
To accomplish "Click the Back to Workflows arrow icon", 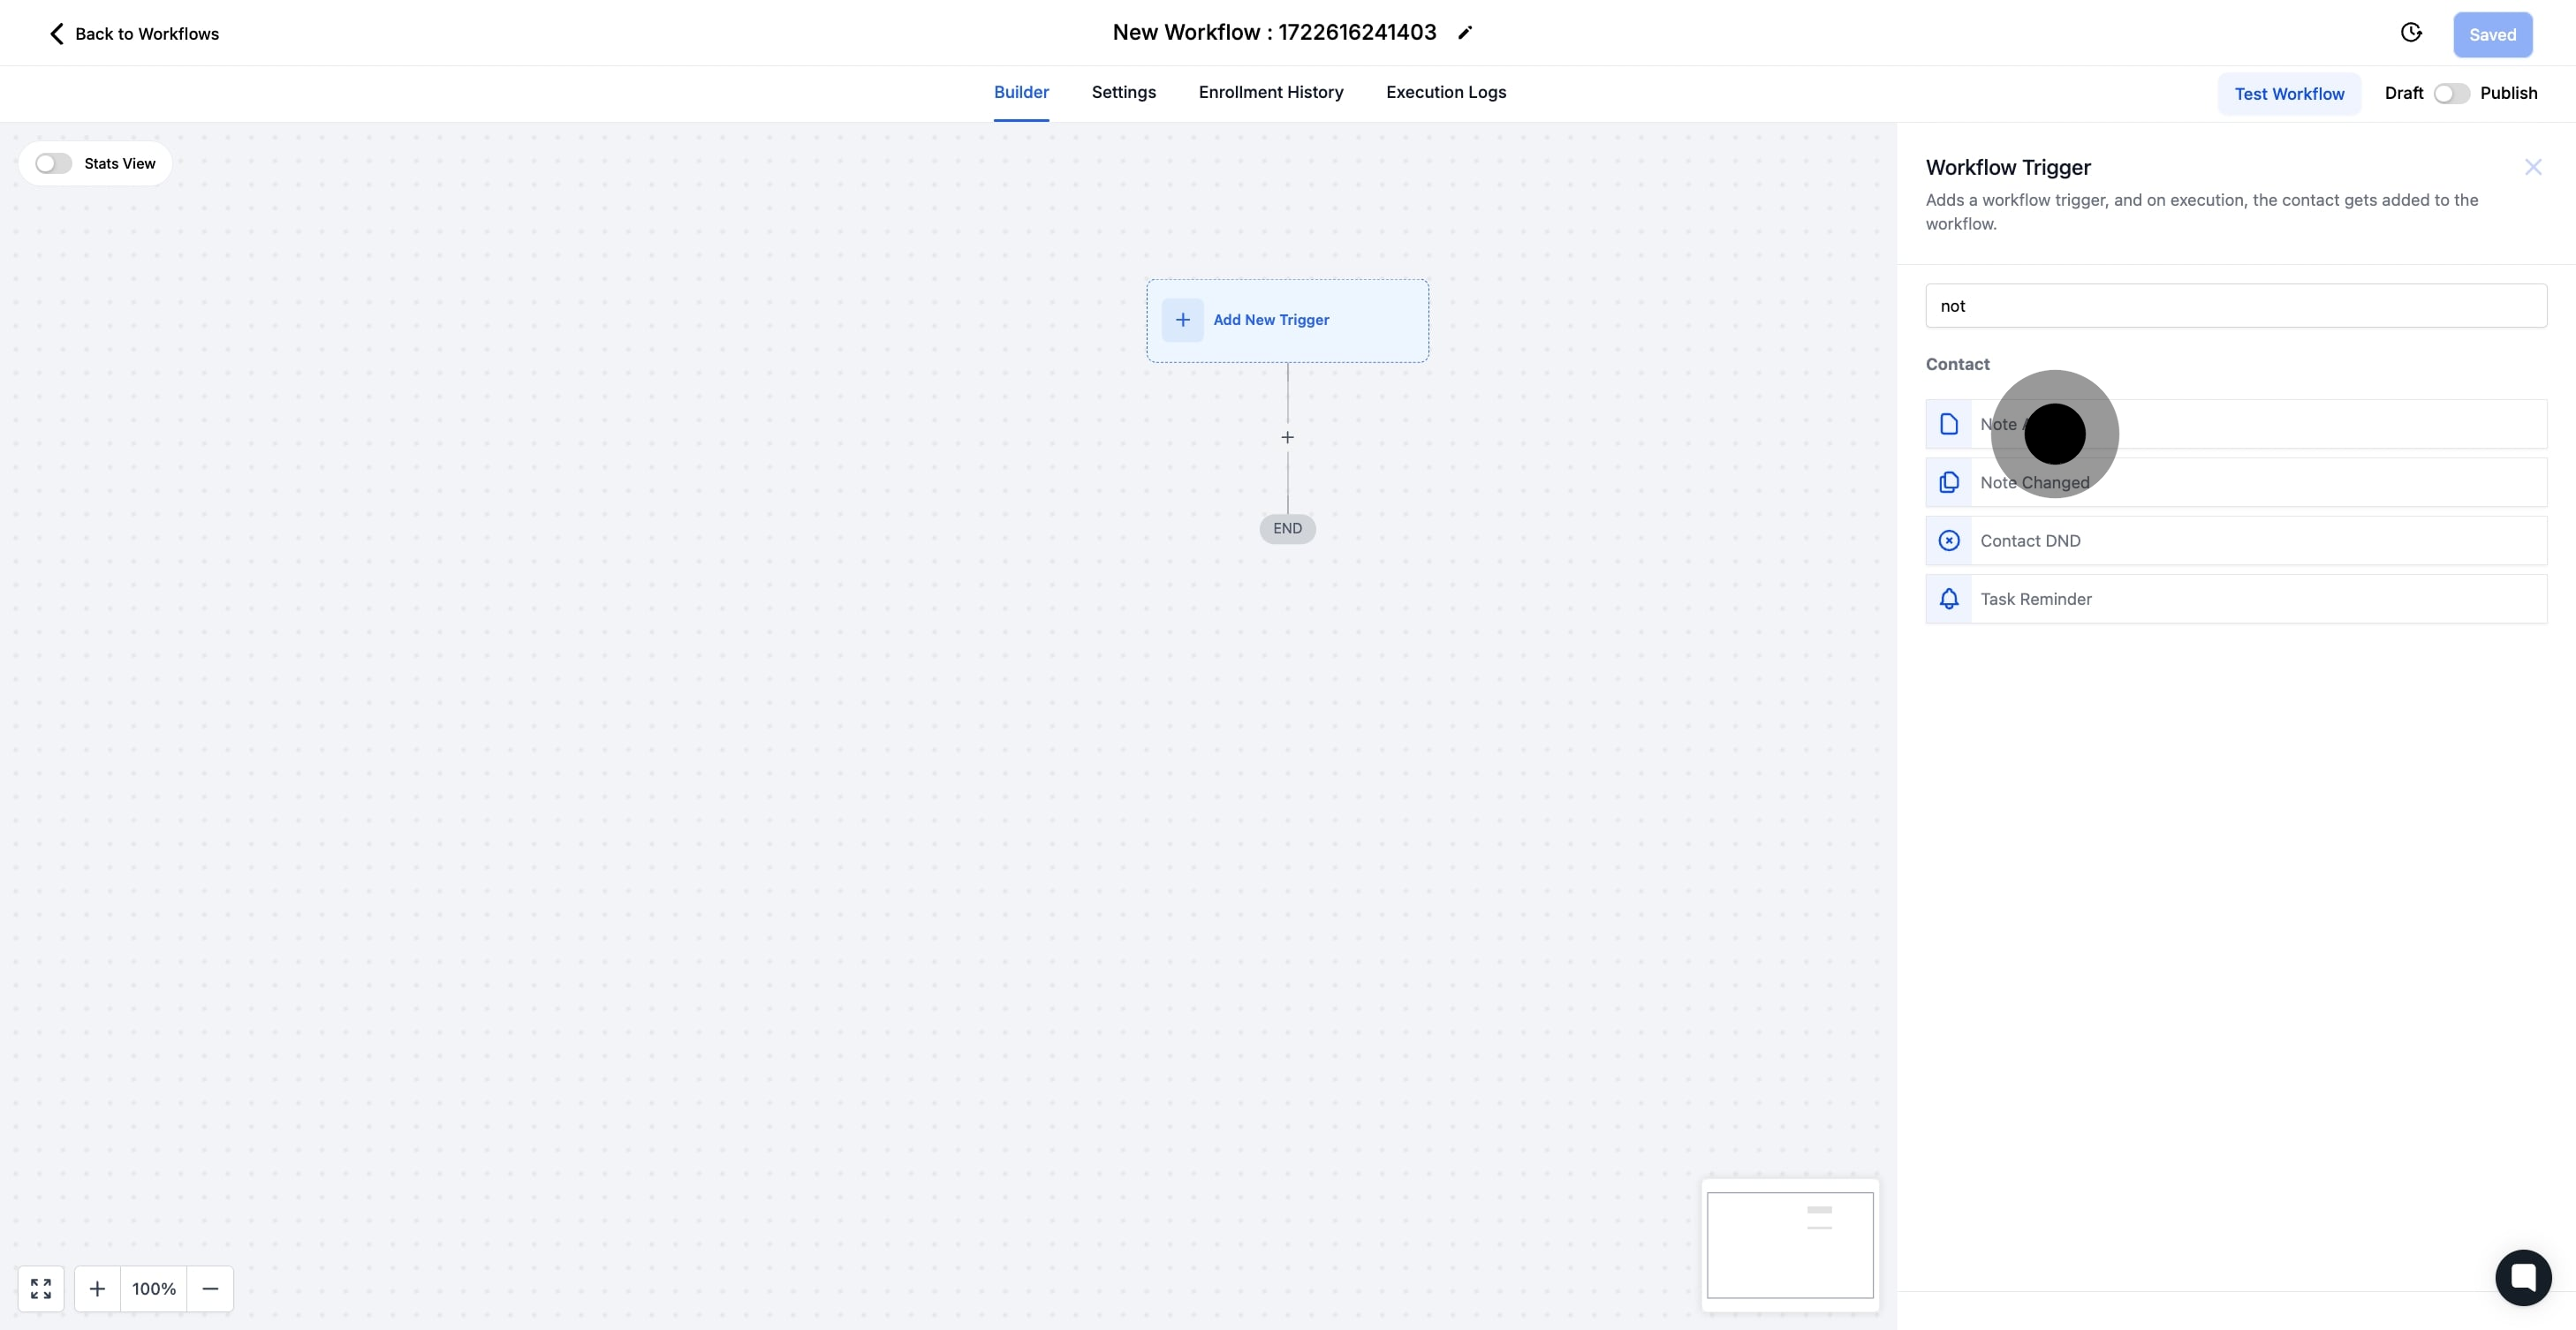I will coord(57,34).
